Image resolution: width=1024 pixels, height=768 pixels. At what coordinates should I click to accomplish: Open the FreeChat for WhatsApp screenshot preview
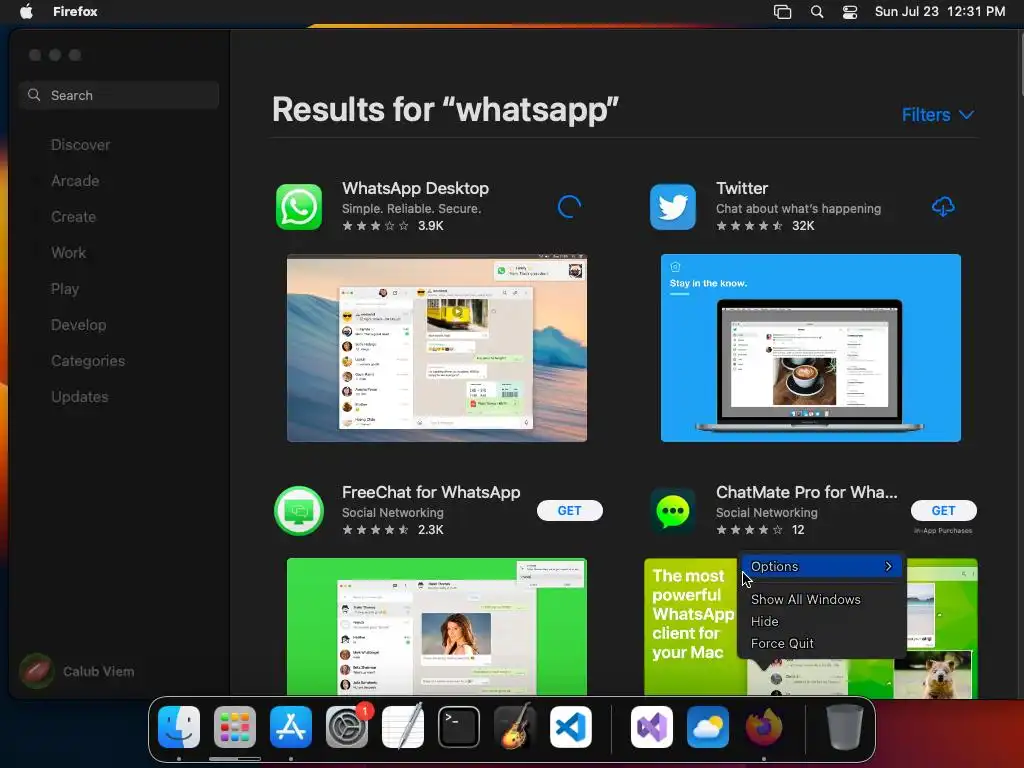[437, 627]
